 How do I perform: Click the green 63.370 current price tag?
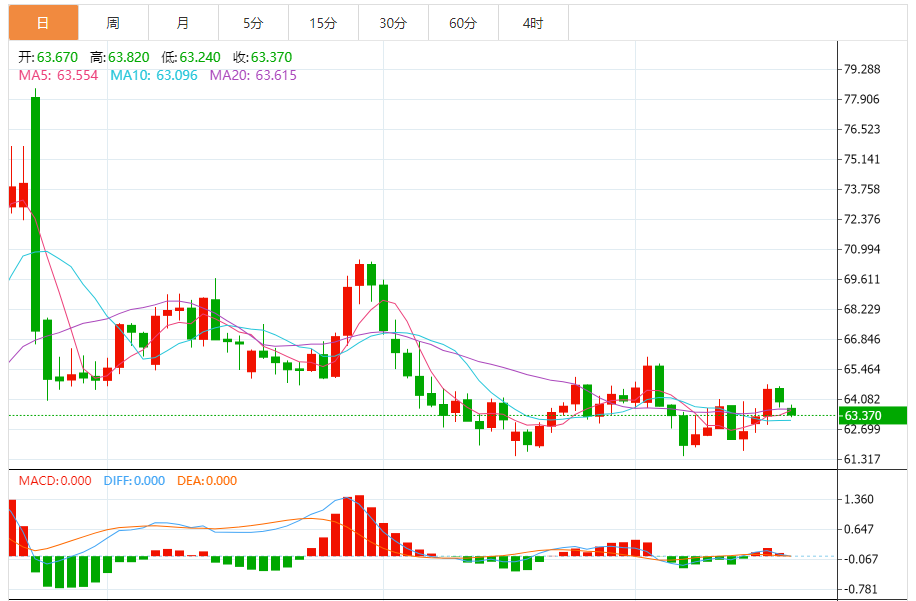[873, 416]
